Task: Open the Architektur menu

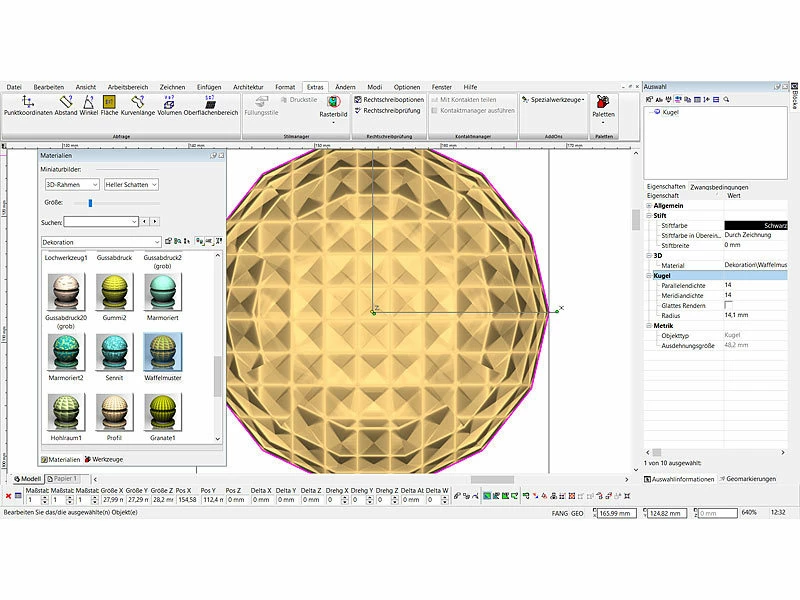Action: 250,87
